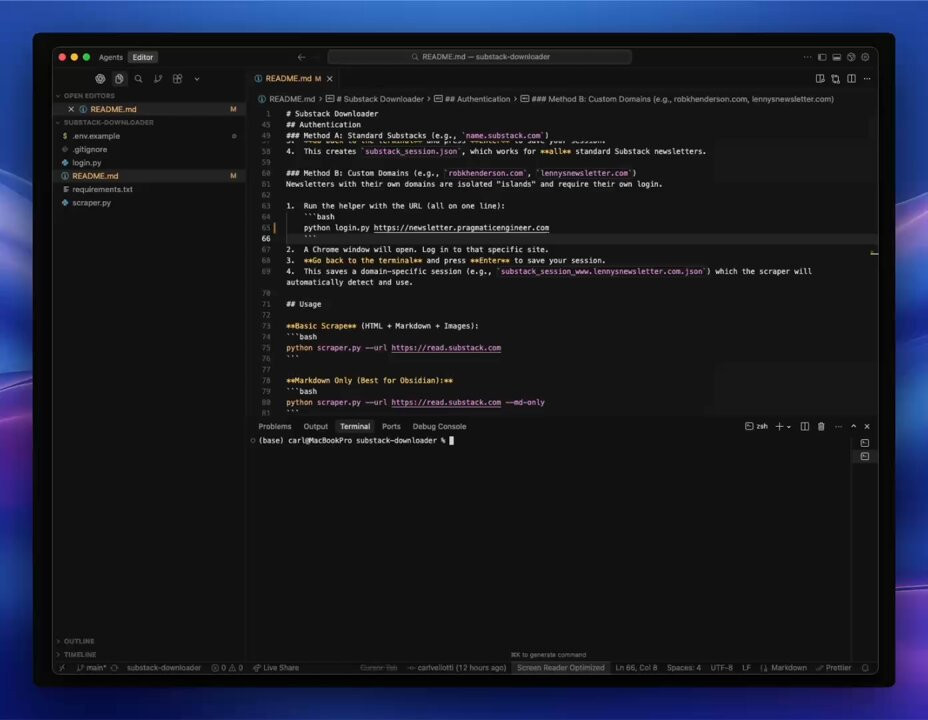Screen dimensions: 928x720
Task: Open title bar more options ellipsis
Action: [x=807, y=57]
